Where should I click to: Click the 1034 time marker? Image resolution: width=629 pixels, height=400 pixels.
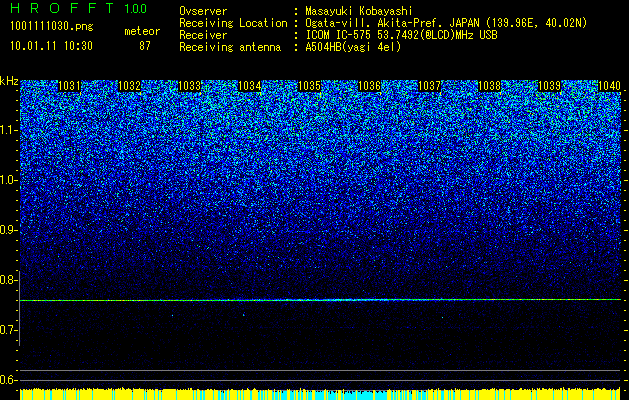(250, 86)
